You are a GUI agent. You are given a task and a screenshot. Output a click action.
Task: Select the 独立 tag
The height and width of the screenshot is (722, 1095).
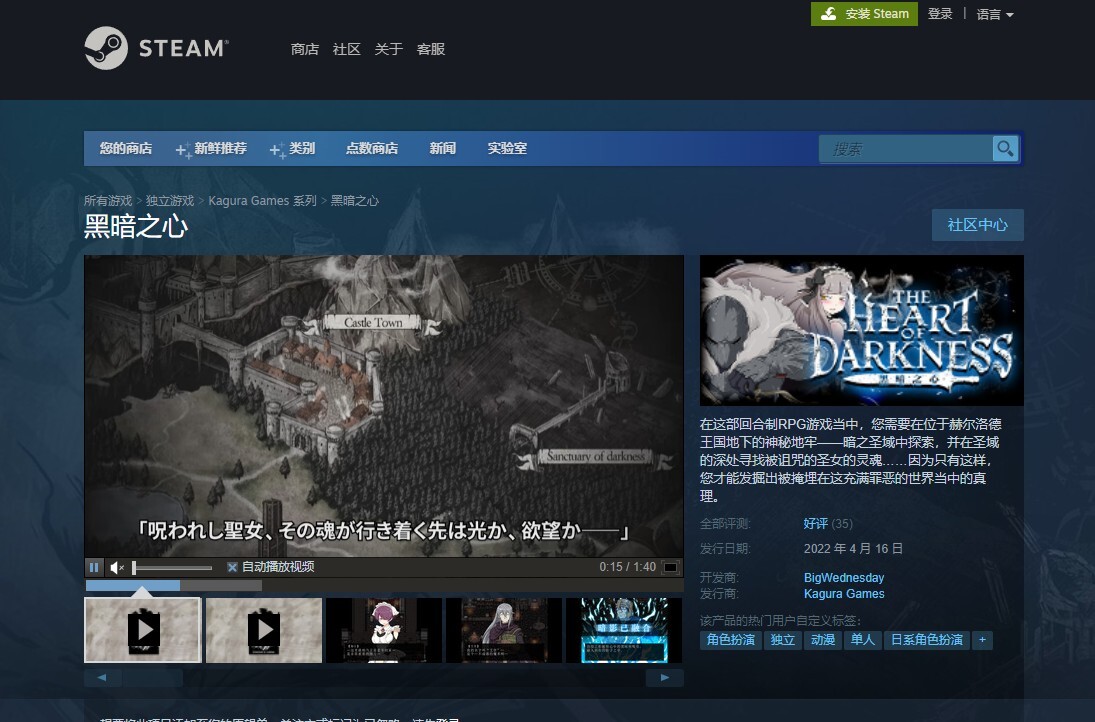pyautogui.click(x=782, y=640)
